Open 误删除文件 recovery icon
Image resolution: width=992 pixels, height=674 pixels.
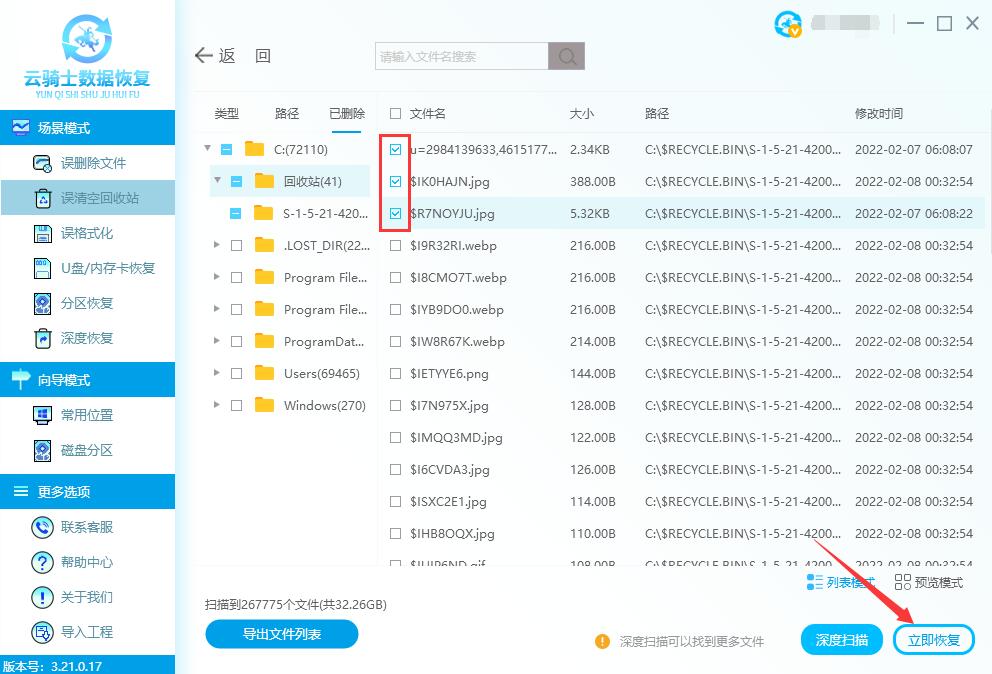pyautogui.click(x=42, y=163)
